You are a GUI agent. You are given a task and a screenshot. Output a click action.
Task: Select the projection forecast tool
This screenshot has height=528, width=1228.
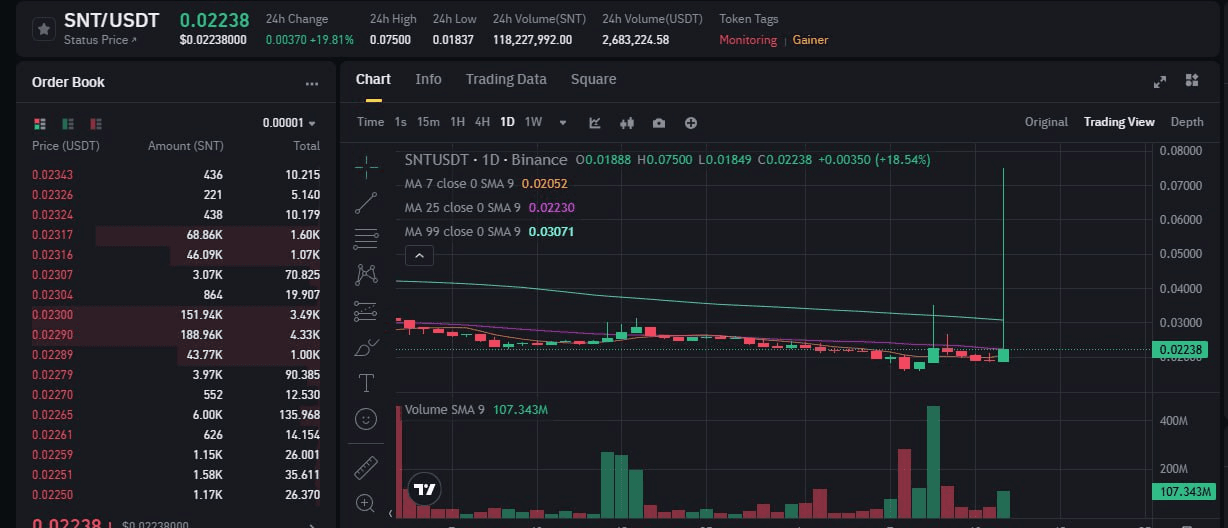(x=367, y=311)
